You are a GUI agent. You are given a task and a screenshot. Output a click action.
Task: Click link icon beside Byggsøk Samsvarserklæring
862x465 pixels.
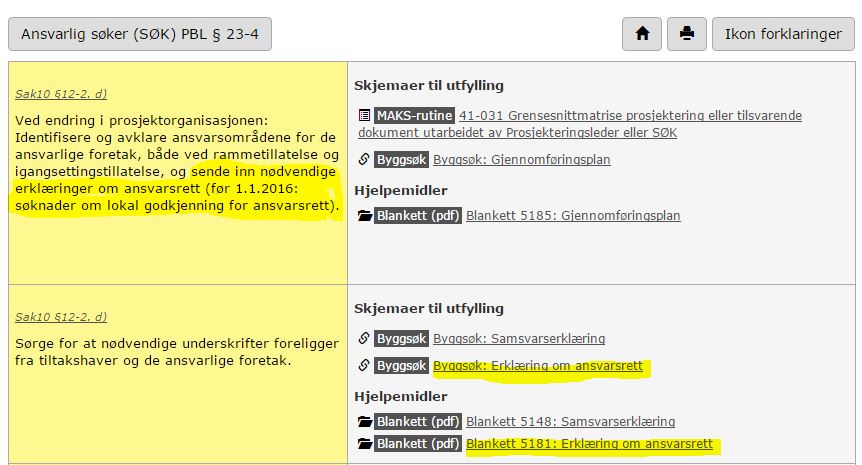tap(363, 339)
